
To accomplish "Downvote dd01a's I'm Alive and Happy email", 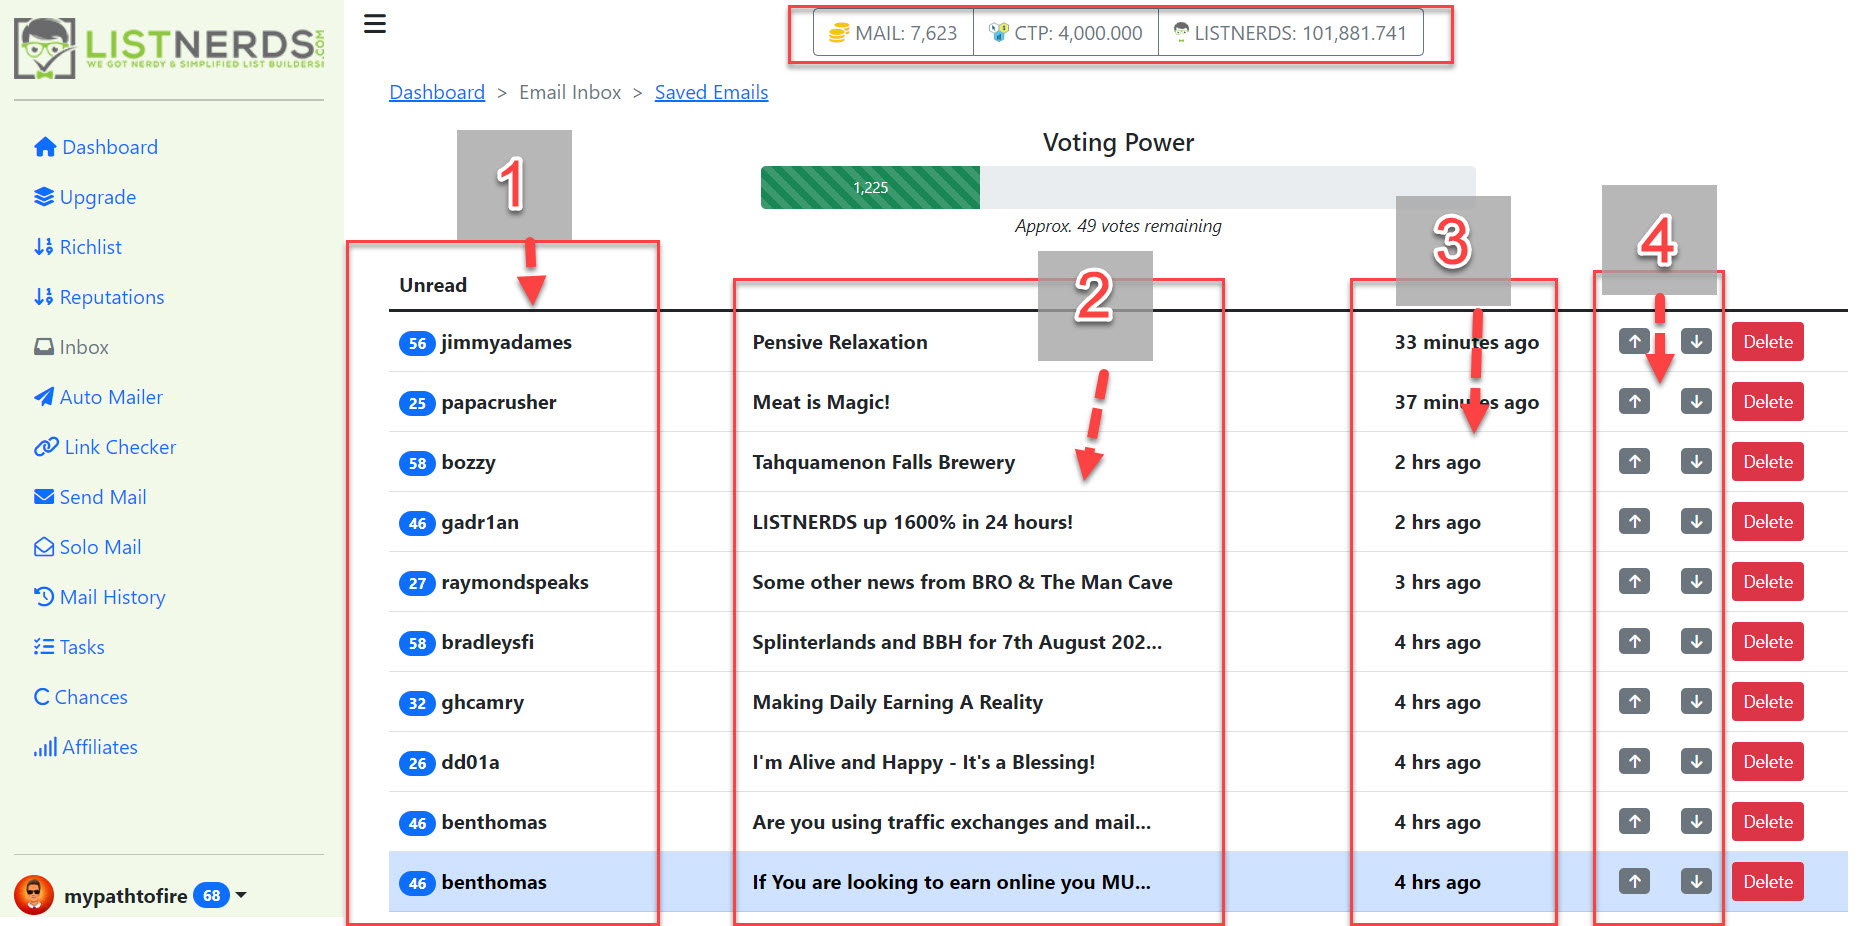I will pyautogui.click(x=1696, y=762).
